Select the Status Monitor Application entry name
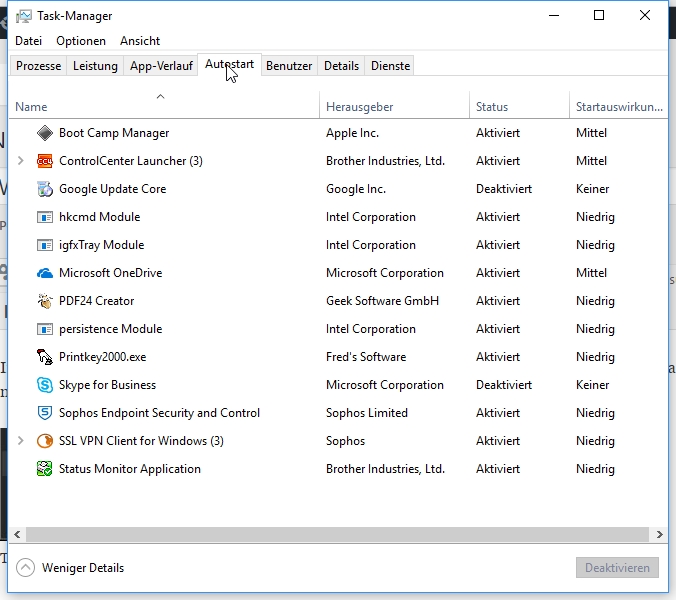This screenshot has height=600, width=676. [x=130, y=469]
